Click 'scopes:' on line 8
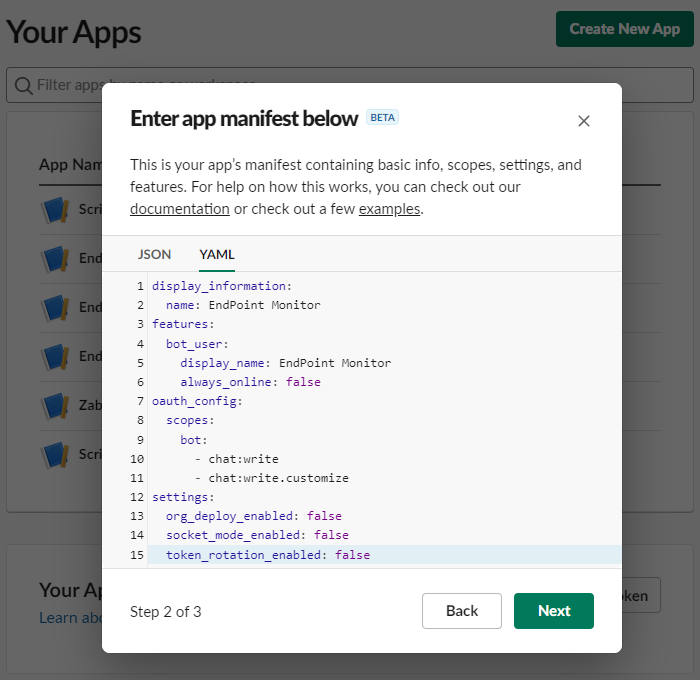Image resolution: width=700 pixels, height=680 pixels. point(190,421)
